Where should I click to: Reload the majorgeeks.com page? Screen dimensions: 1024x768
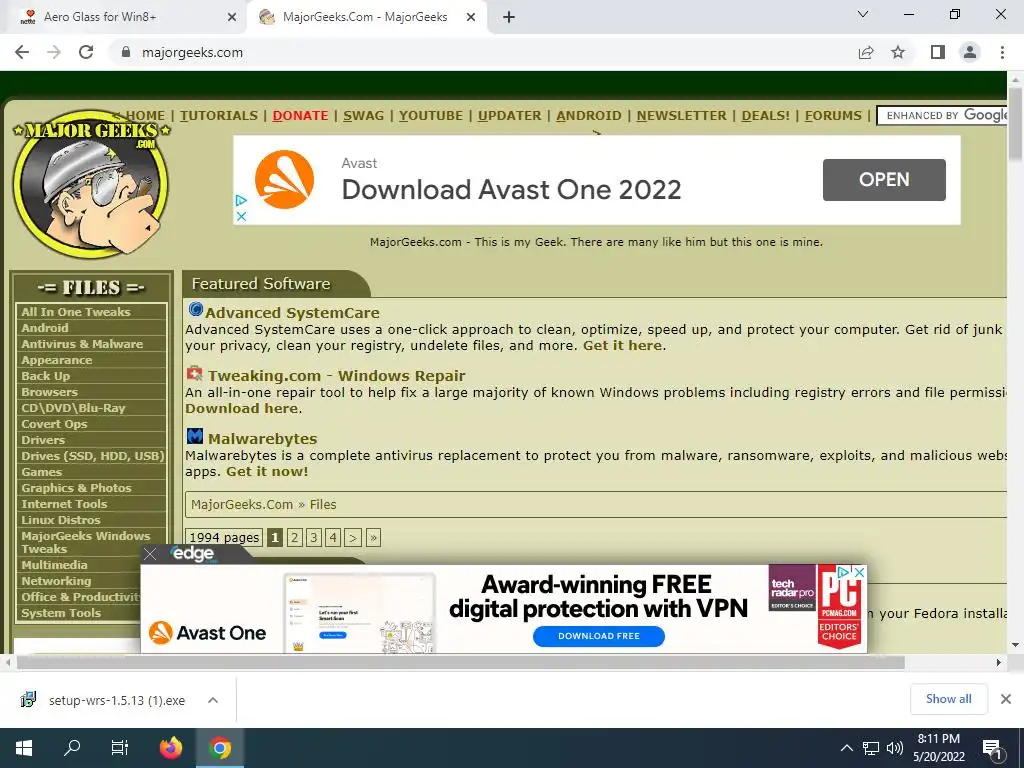click(86, 52)
